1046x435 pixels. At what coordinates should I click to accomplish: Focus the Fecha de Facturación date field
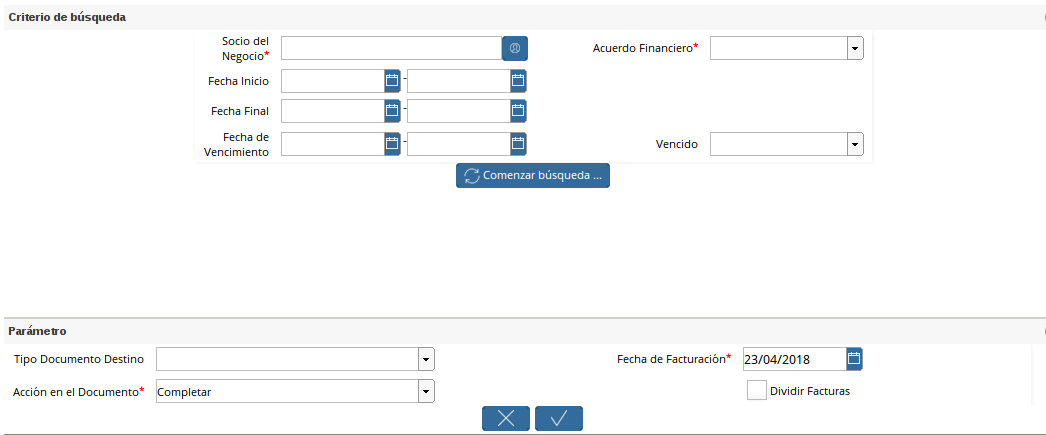(x=794, y=359)
